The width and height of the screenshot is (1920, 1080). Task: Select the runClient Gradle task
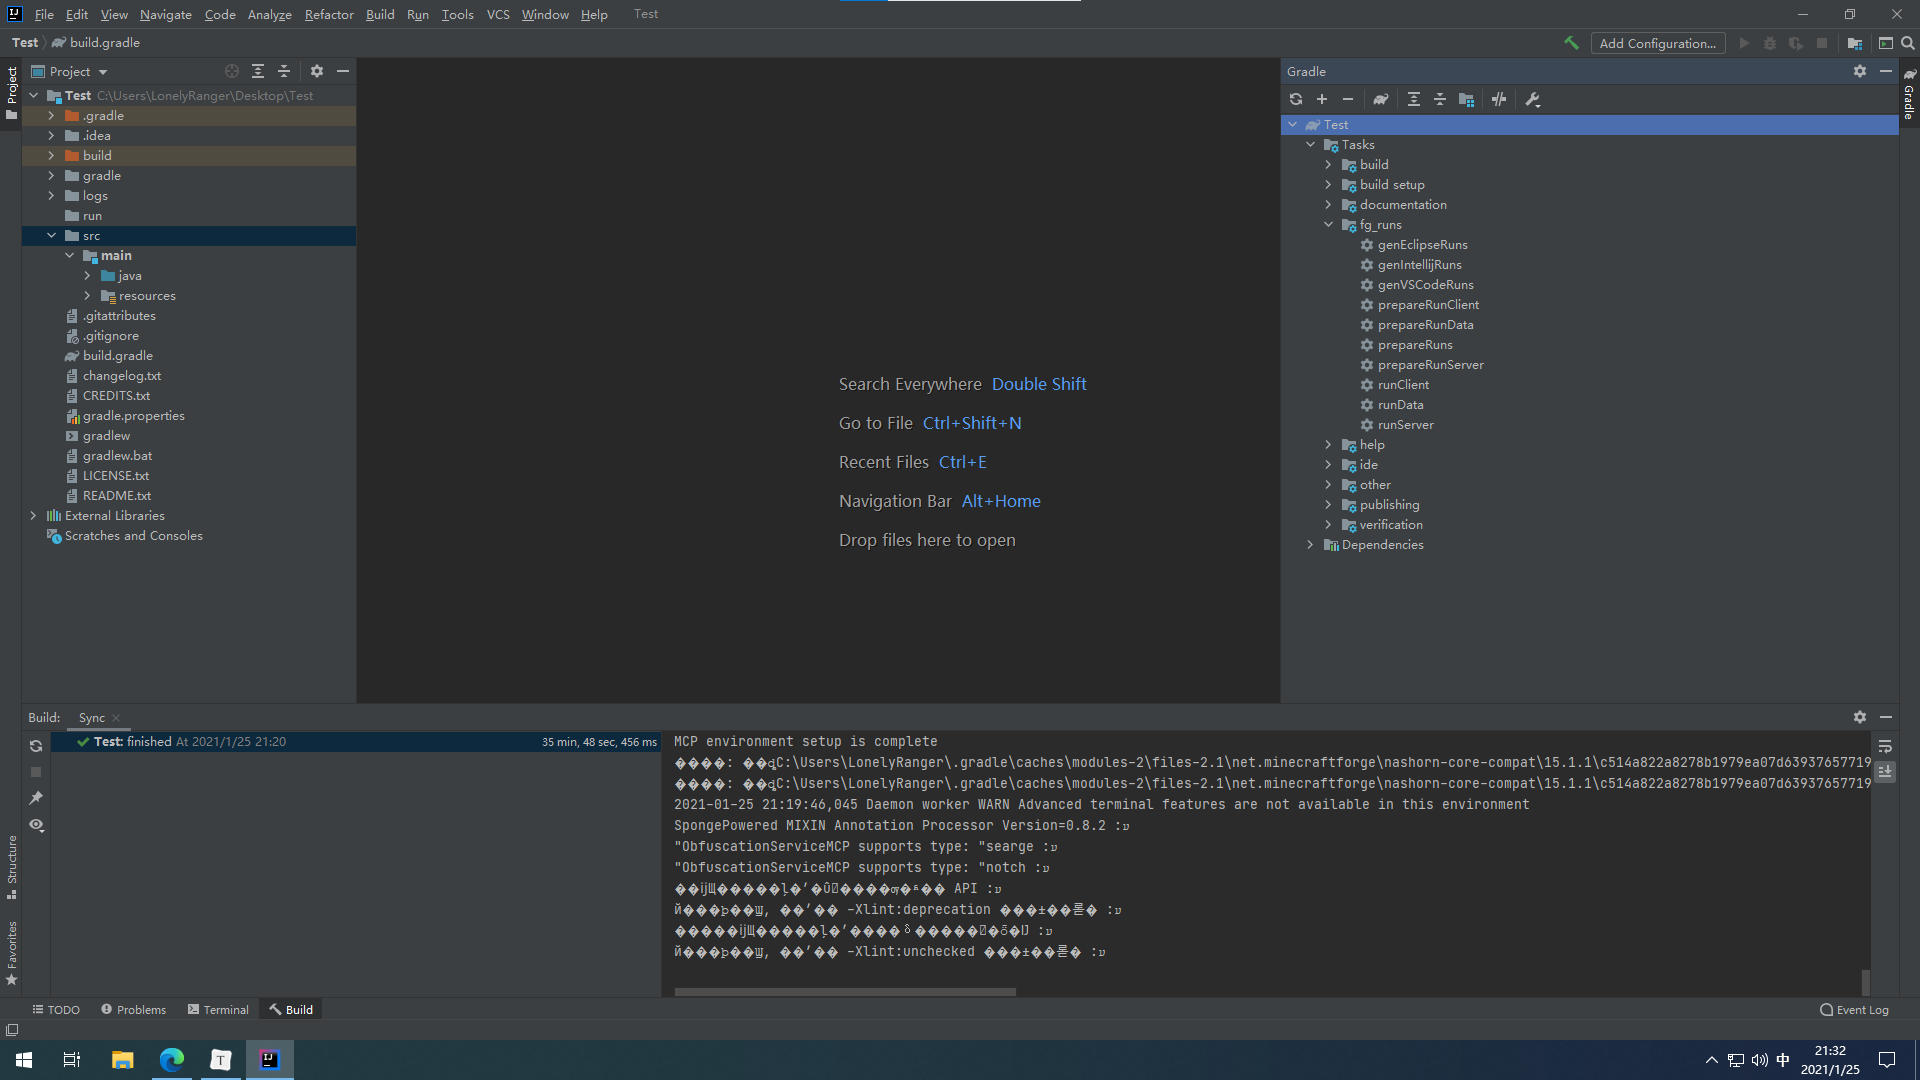[1402, 385]
